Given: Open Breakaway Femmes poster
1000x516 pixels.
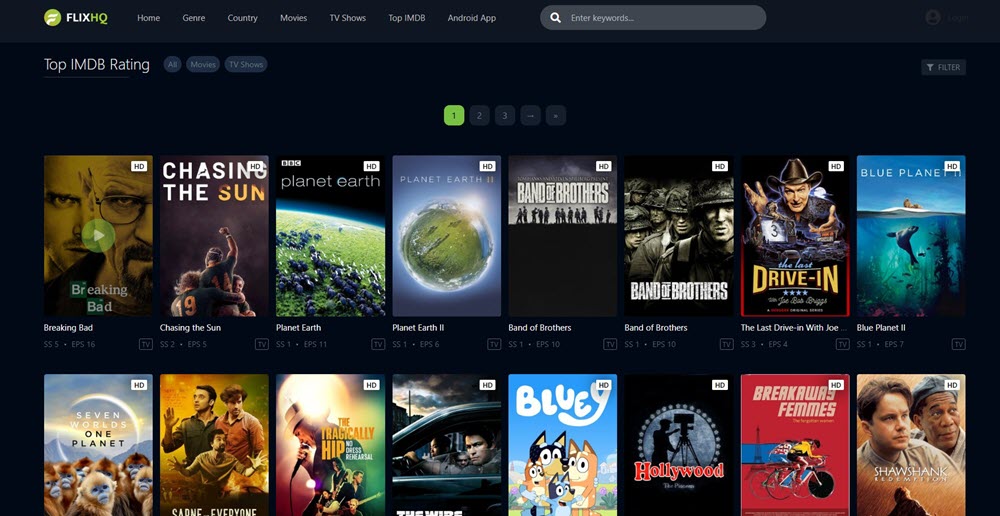Looking at the screenshot, I should click(795, 445).
